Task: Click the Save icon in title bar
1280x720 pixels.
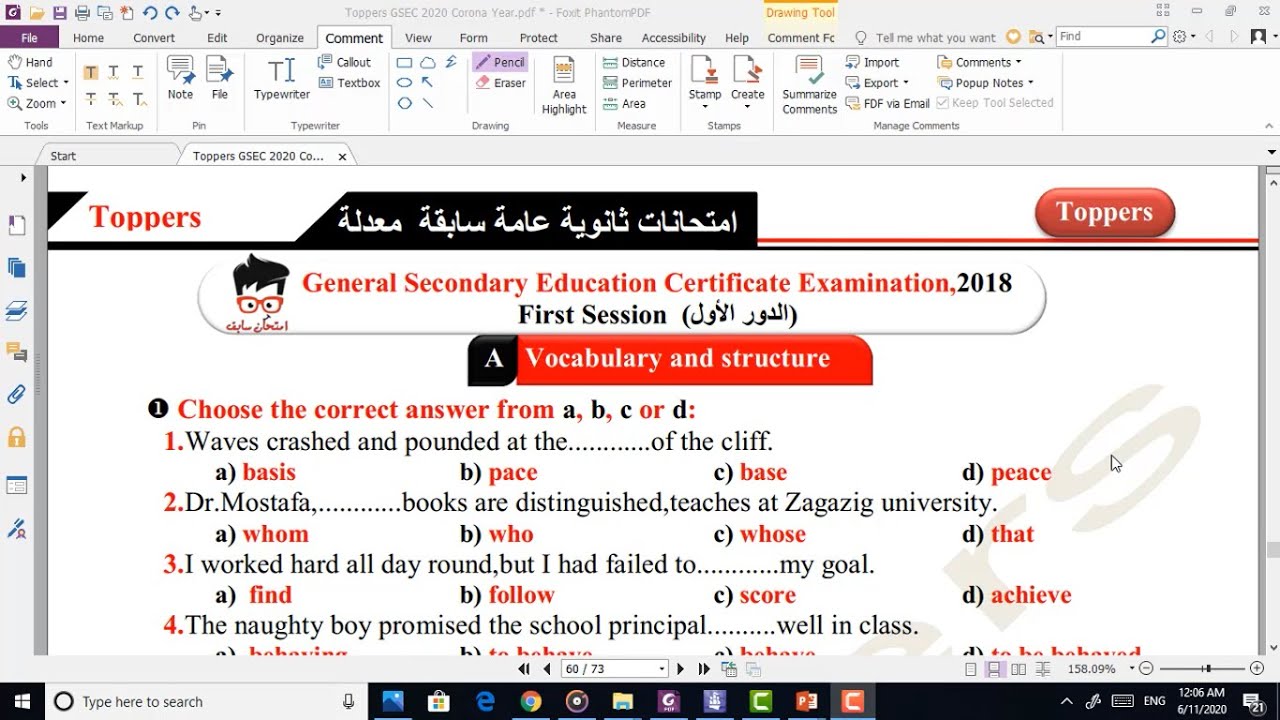Action: click(59, 13)
